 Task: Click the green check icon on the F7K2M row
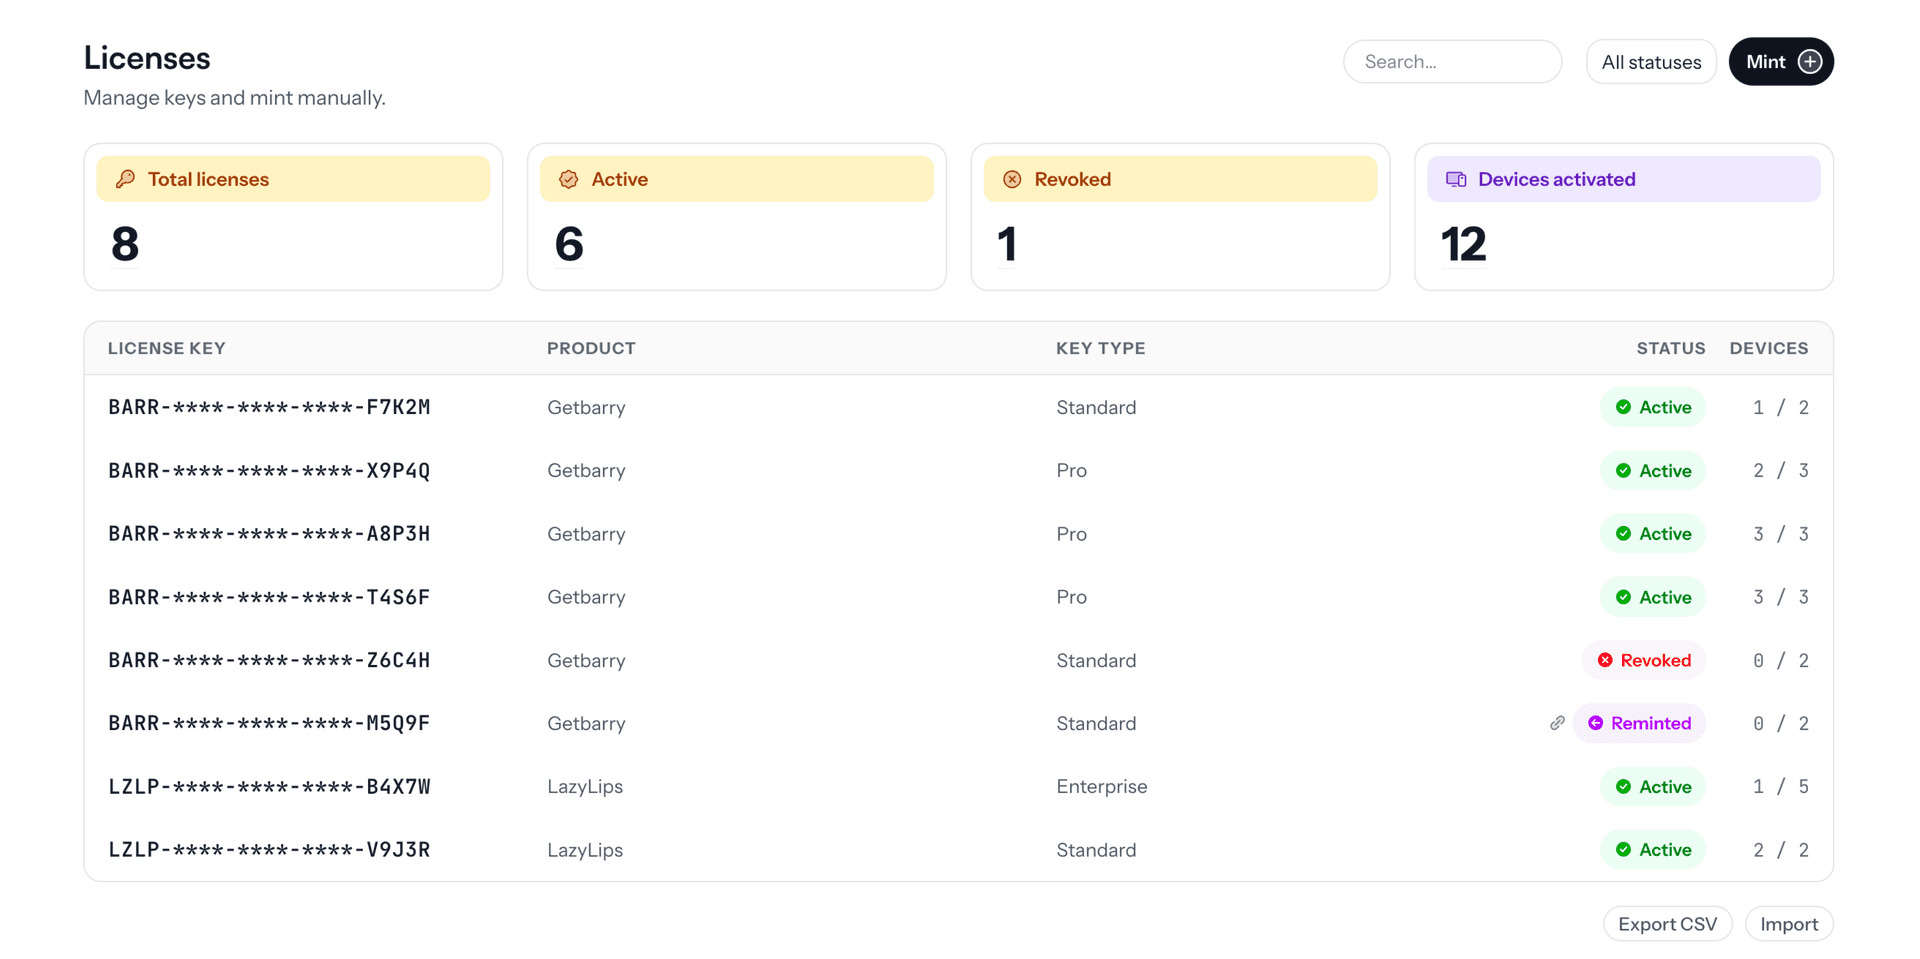tap(1623, 407)
